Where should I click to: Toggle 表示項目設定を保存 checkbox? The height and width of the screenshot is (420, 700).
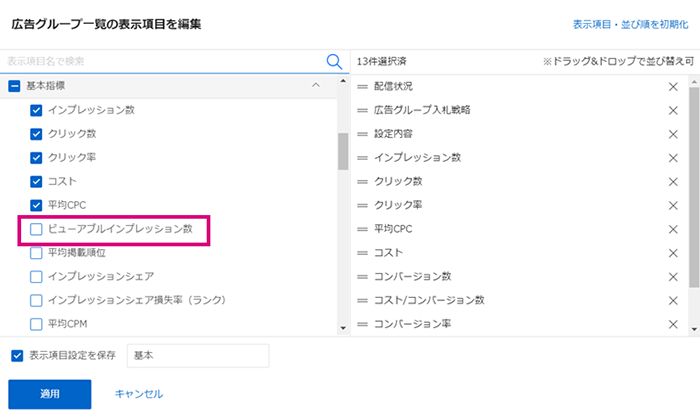pos(17,356)
